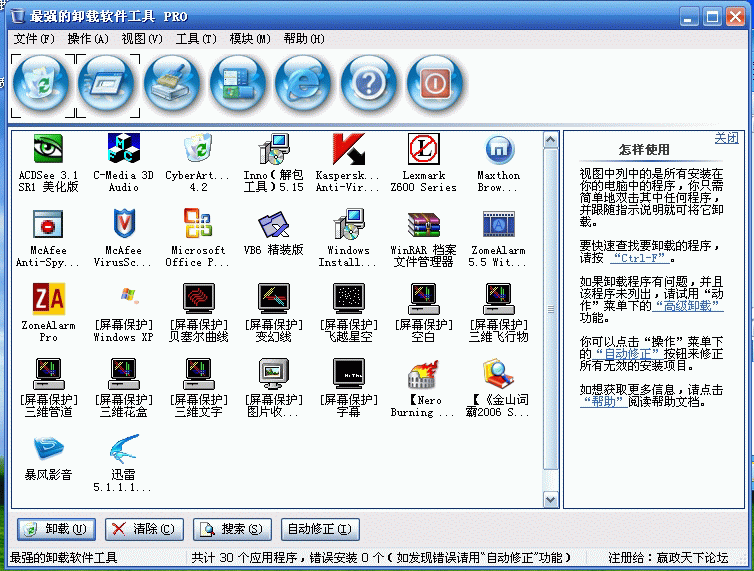This screenshot has width=754, height=571.
Task: Open the 视图(V) menu
Action: click(142, 39)
